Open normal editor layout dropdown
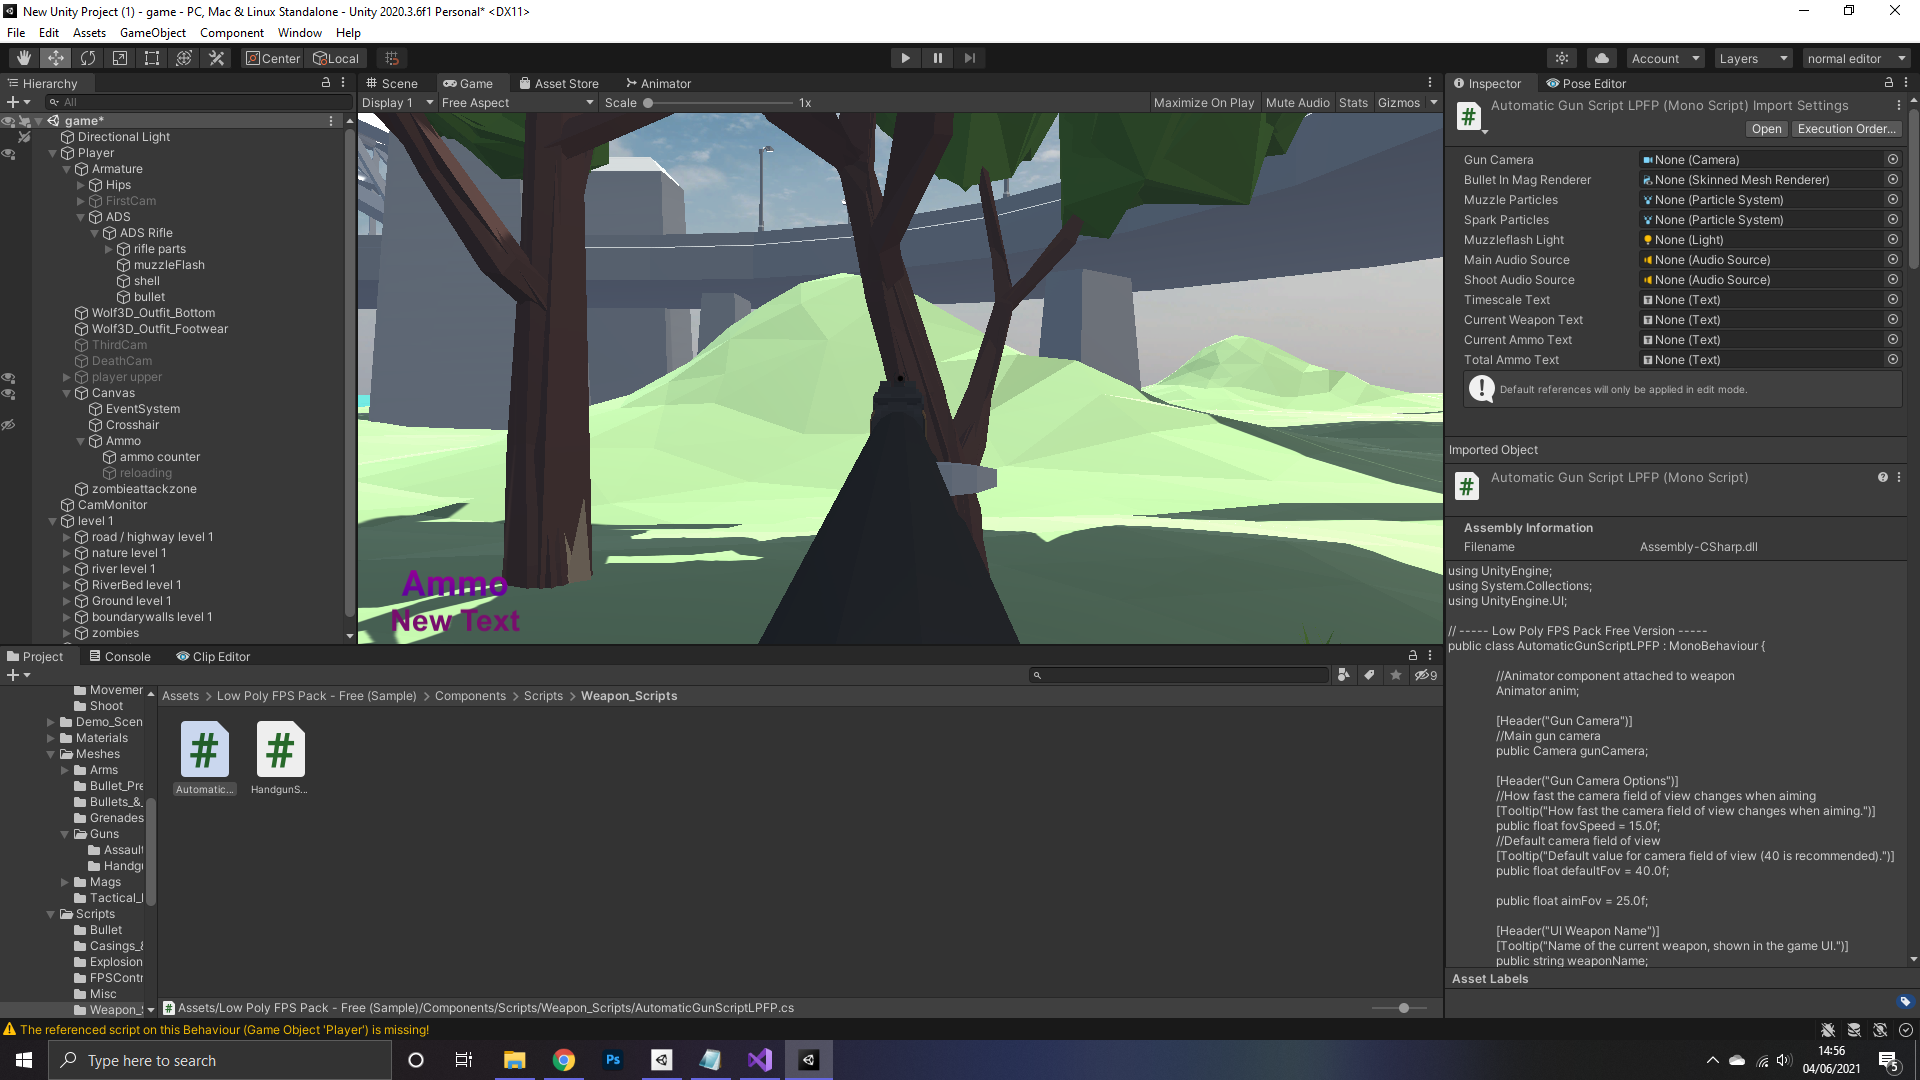Screen dimensions: 1920x1080 (x=1856, y=58)
